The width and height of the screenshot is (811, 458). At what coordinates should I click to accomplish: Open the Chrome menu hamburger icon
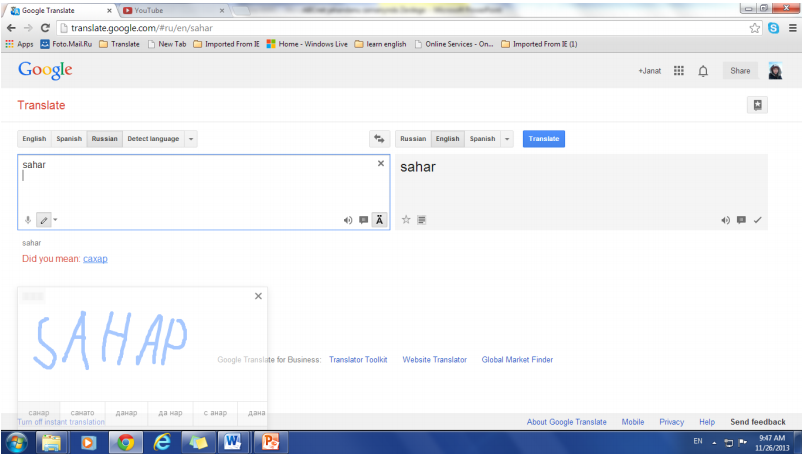coord(792,28)
